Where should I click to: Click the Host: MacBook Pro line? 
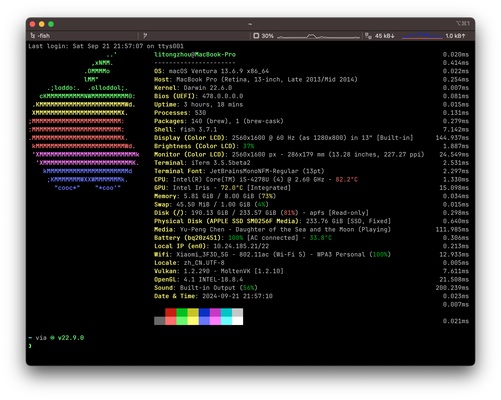(256, 79)
